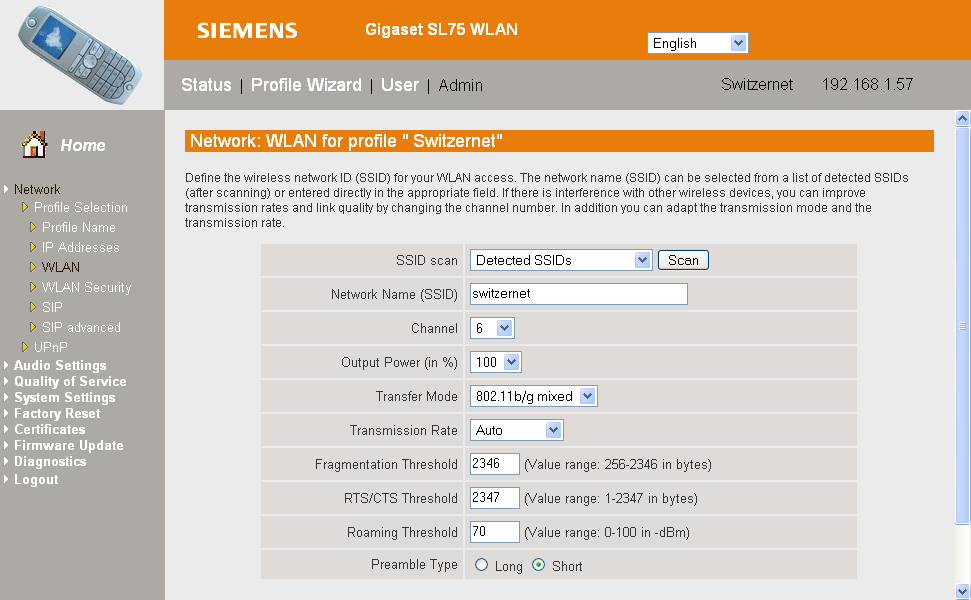The image size is (971, 600).
Task: Expand the Channel dropdown
Action: pyautogui.click(x=492, y=328)
